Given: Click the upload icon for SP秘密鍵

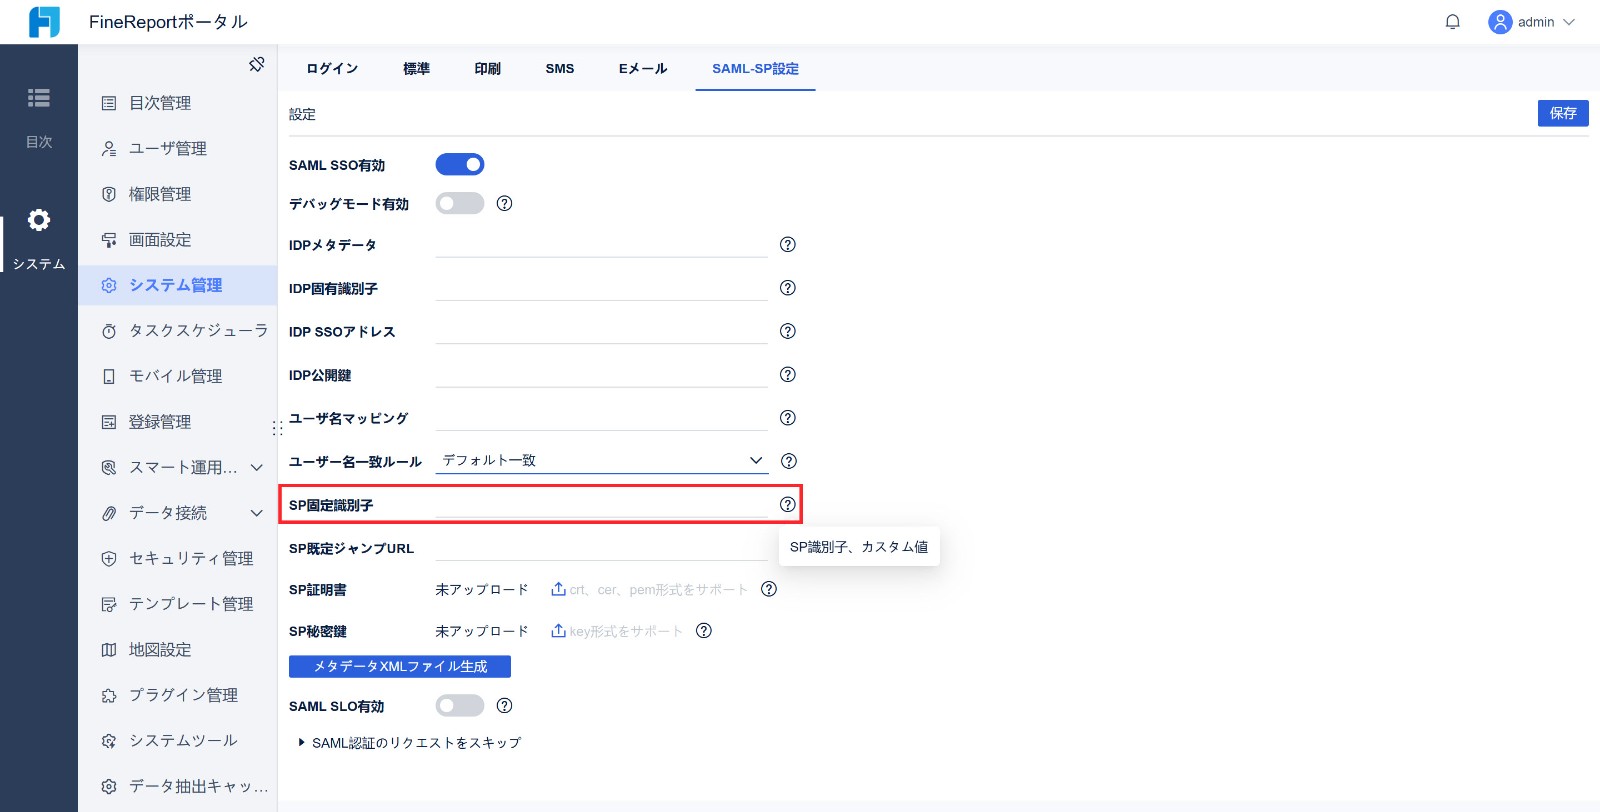Looking at the screenshot, I should [558, 631].
